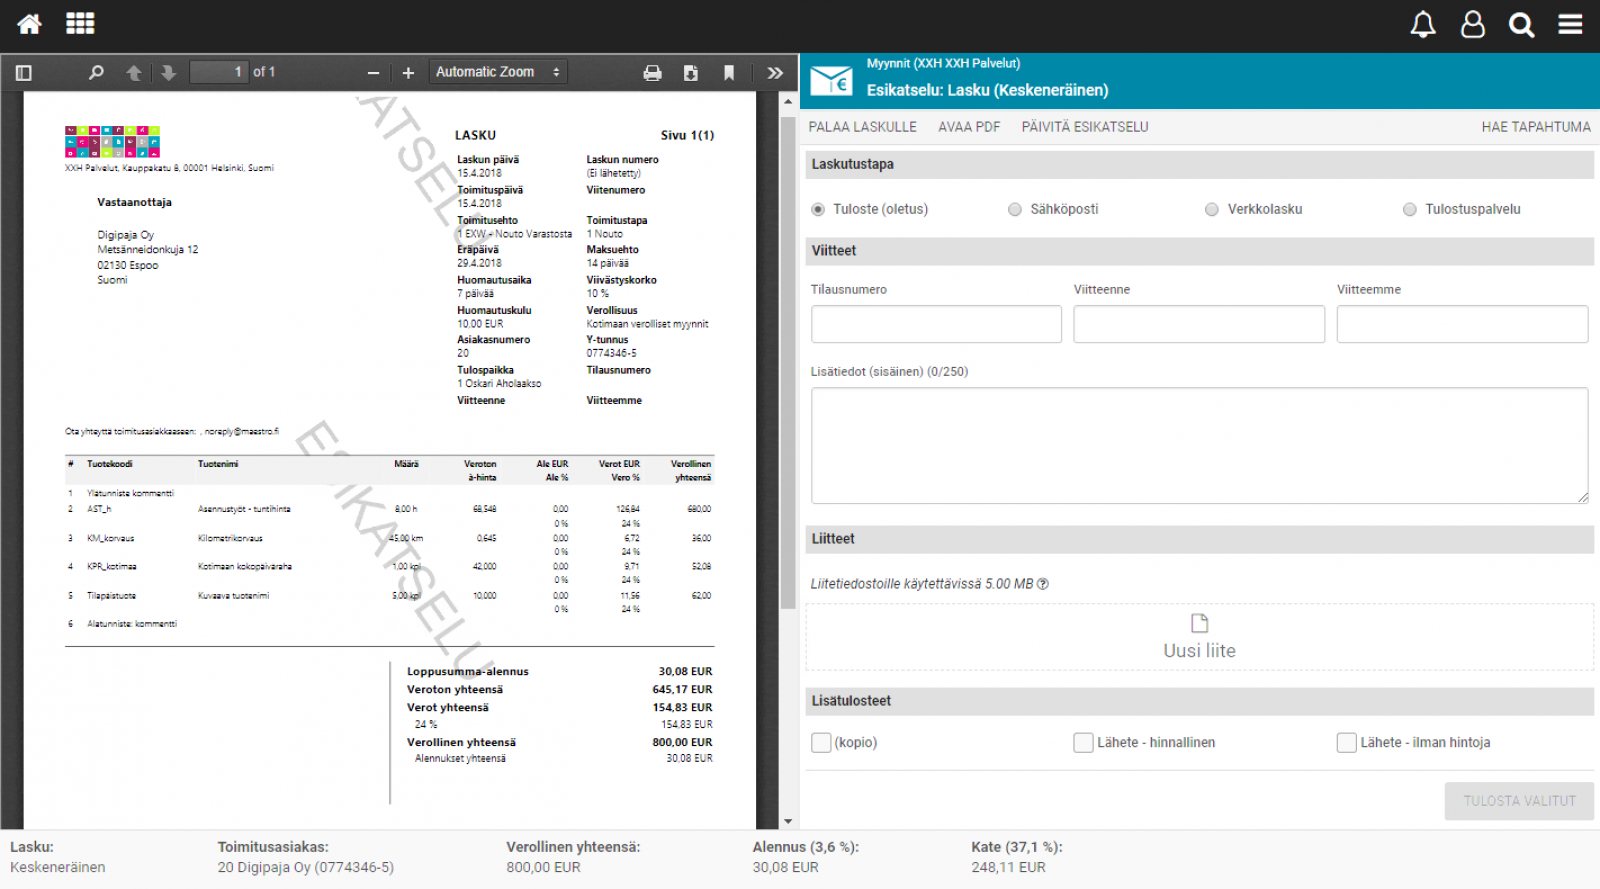The image size is (1600, 889).
Task: Go to next PDF page
Action: pos(168,72)
